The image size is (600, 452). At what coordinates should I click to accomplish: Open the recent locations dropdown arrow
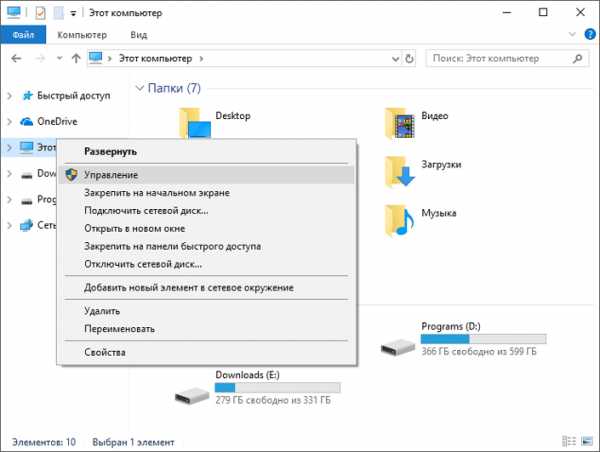[x=59, y=59]
